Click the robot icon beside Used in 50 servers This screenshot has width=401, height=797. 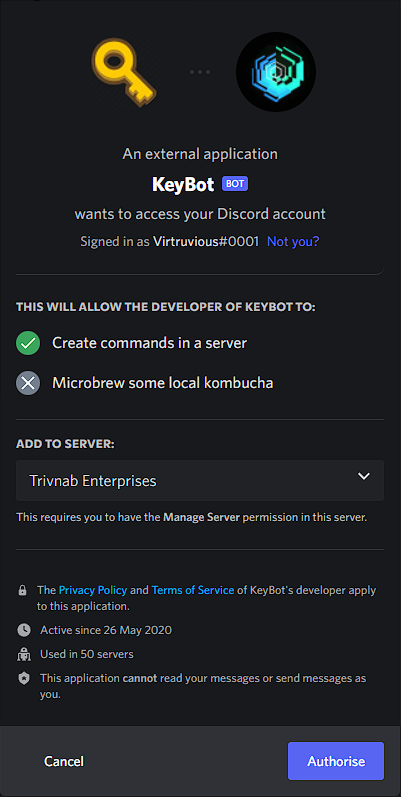pos(23,655)
